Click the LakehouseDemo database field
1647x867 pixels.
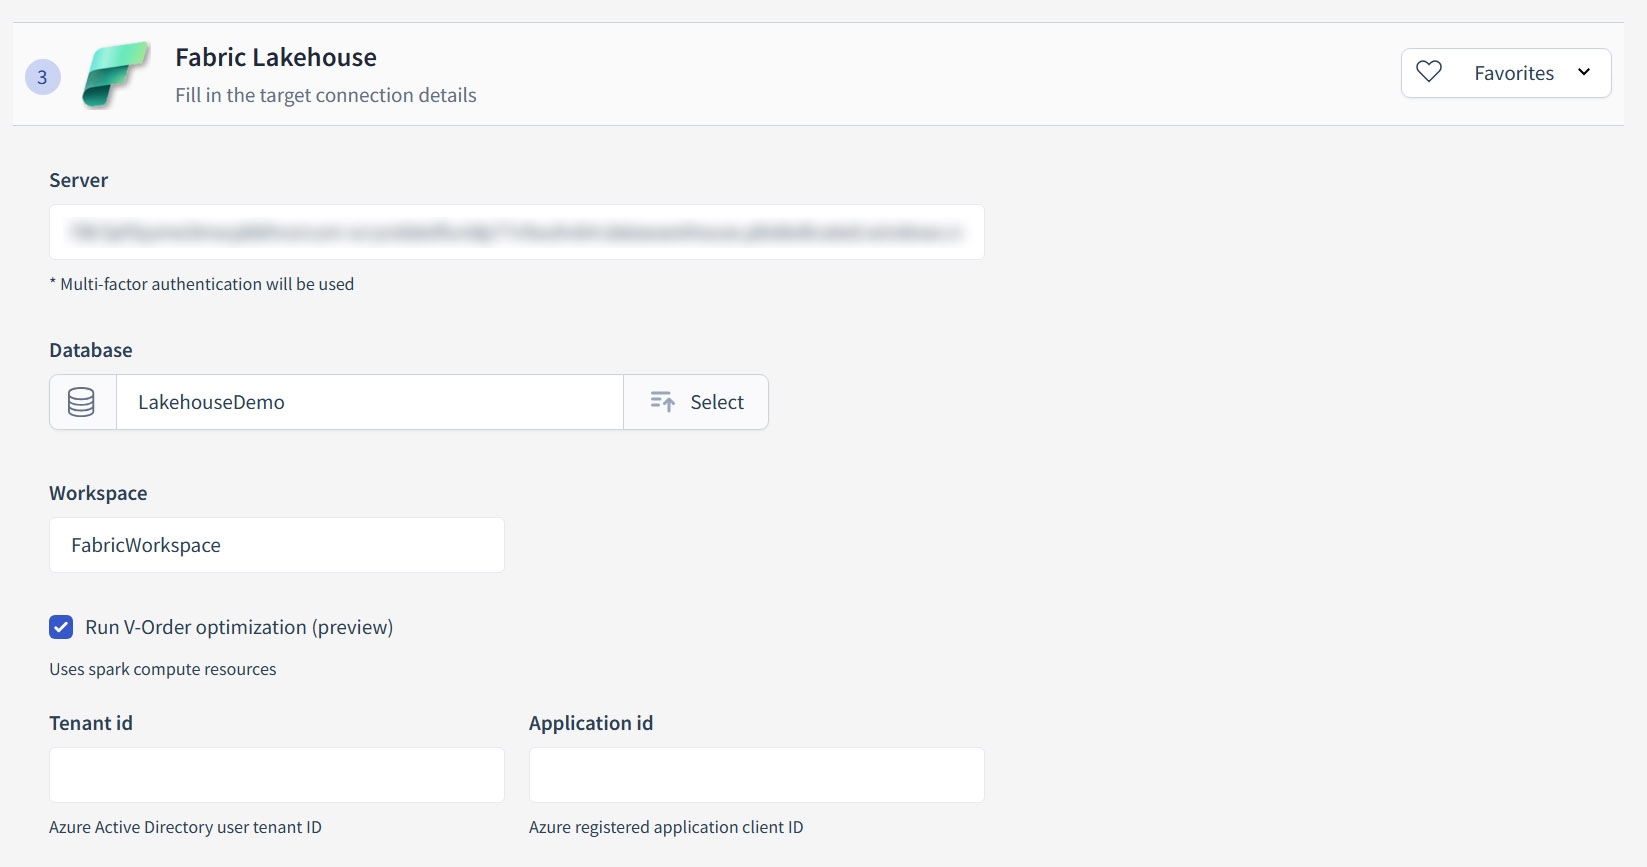click(x=369, y=402)
